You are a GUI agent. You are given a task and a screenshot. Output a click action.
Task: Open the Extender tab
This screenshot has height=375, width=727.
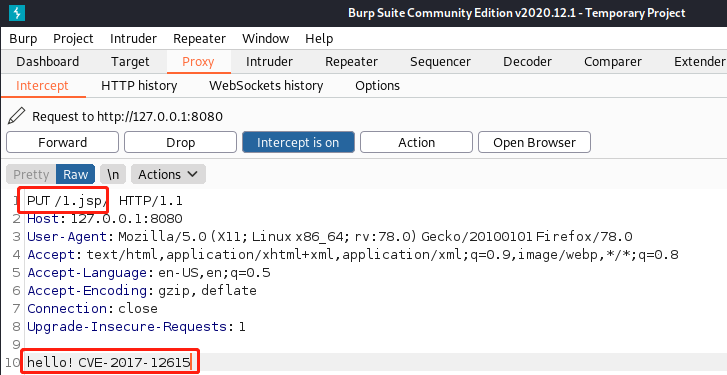click(699, 62)
